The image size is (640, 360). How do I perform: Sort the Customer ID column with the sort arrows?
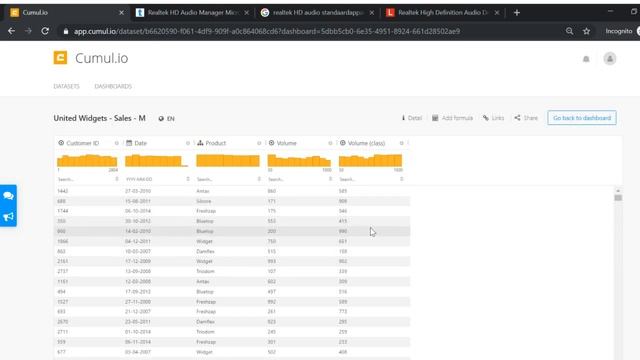pos(117,179)
